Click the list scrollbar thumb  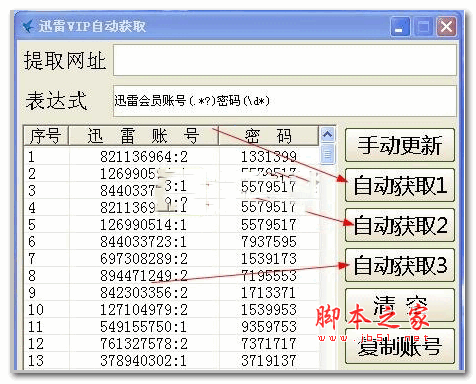327,154
